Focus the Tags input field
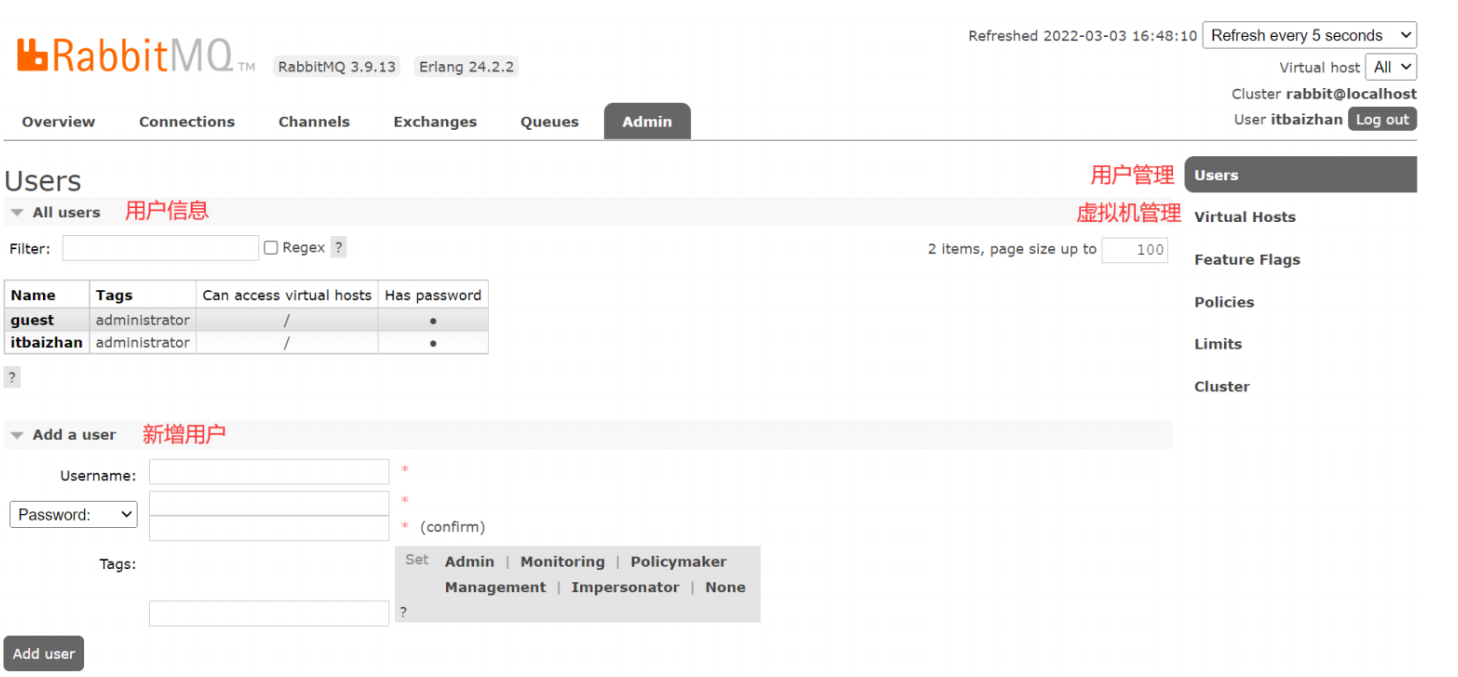Image resolution: width=1458 pixels, height=677 pixels. (x=269, y=613)
